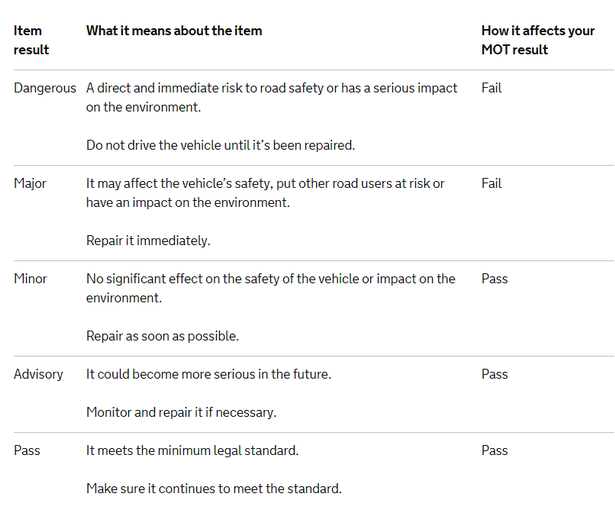Click 'It meets the minimum legal standard.' text

point(192,450)
